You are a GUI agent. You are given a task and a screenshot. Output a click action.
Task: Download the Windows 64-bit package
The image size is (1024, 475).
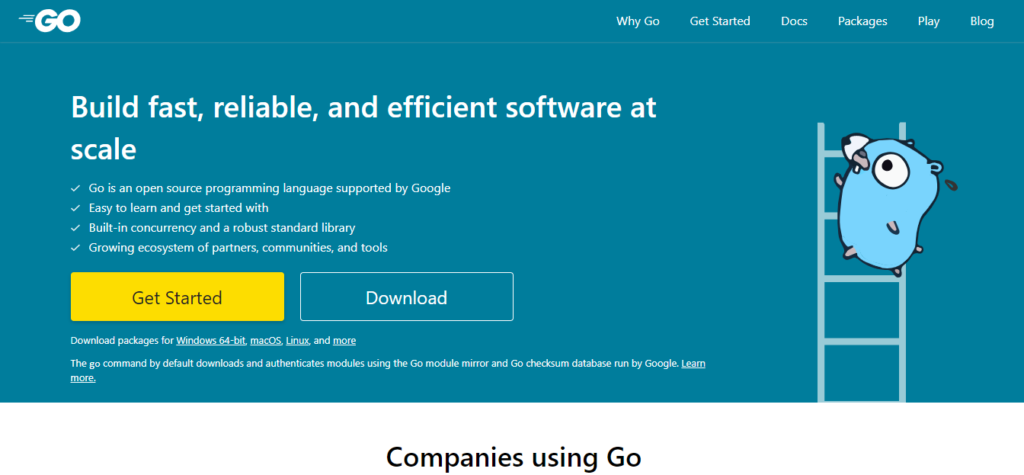tap(210, 340)
